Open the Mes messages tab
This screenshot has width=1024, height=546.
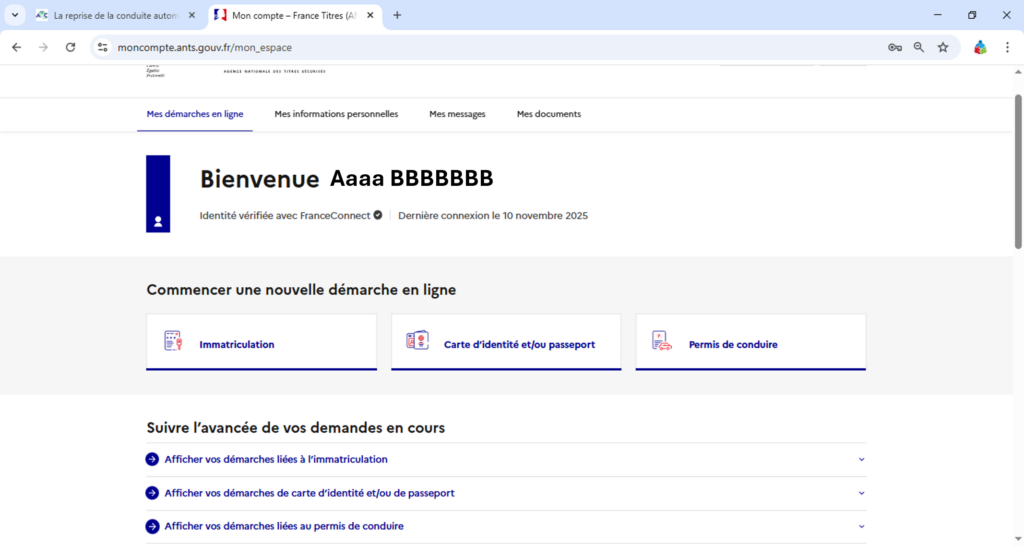click(x=457, y=114)
